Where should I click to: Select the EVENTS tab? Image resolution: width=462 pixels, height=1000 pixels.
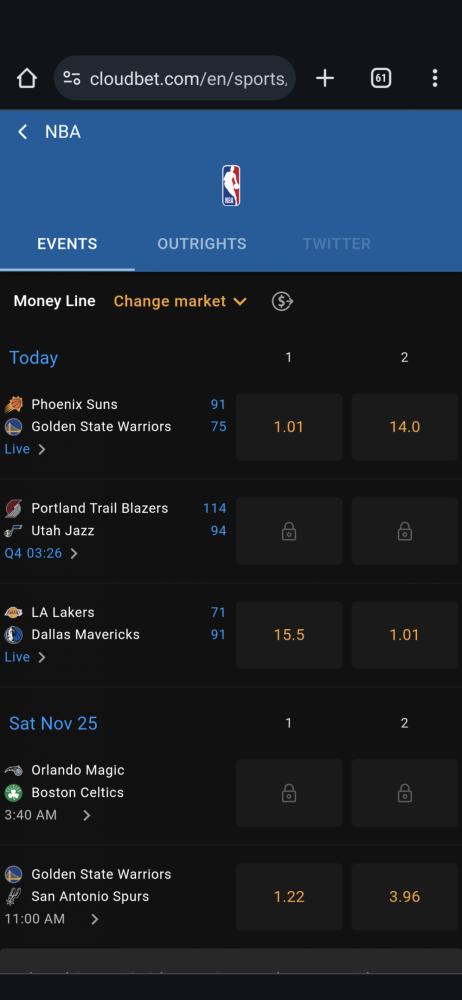point(67,244)
